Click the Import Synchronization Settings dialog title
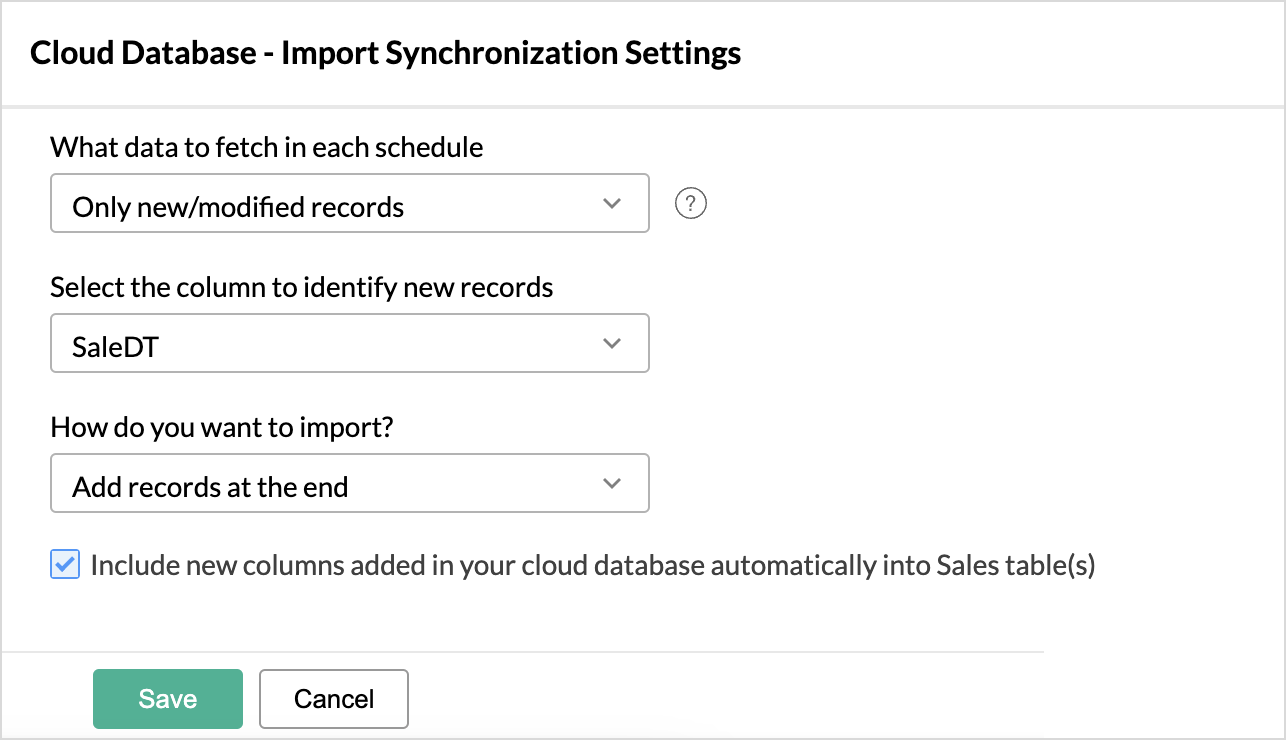Viewport: 1286px width, 740px height. pos(386,53)
